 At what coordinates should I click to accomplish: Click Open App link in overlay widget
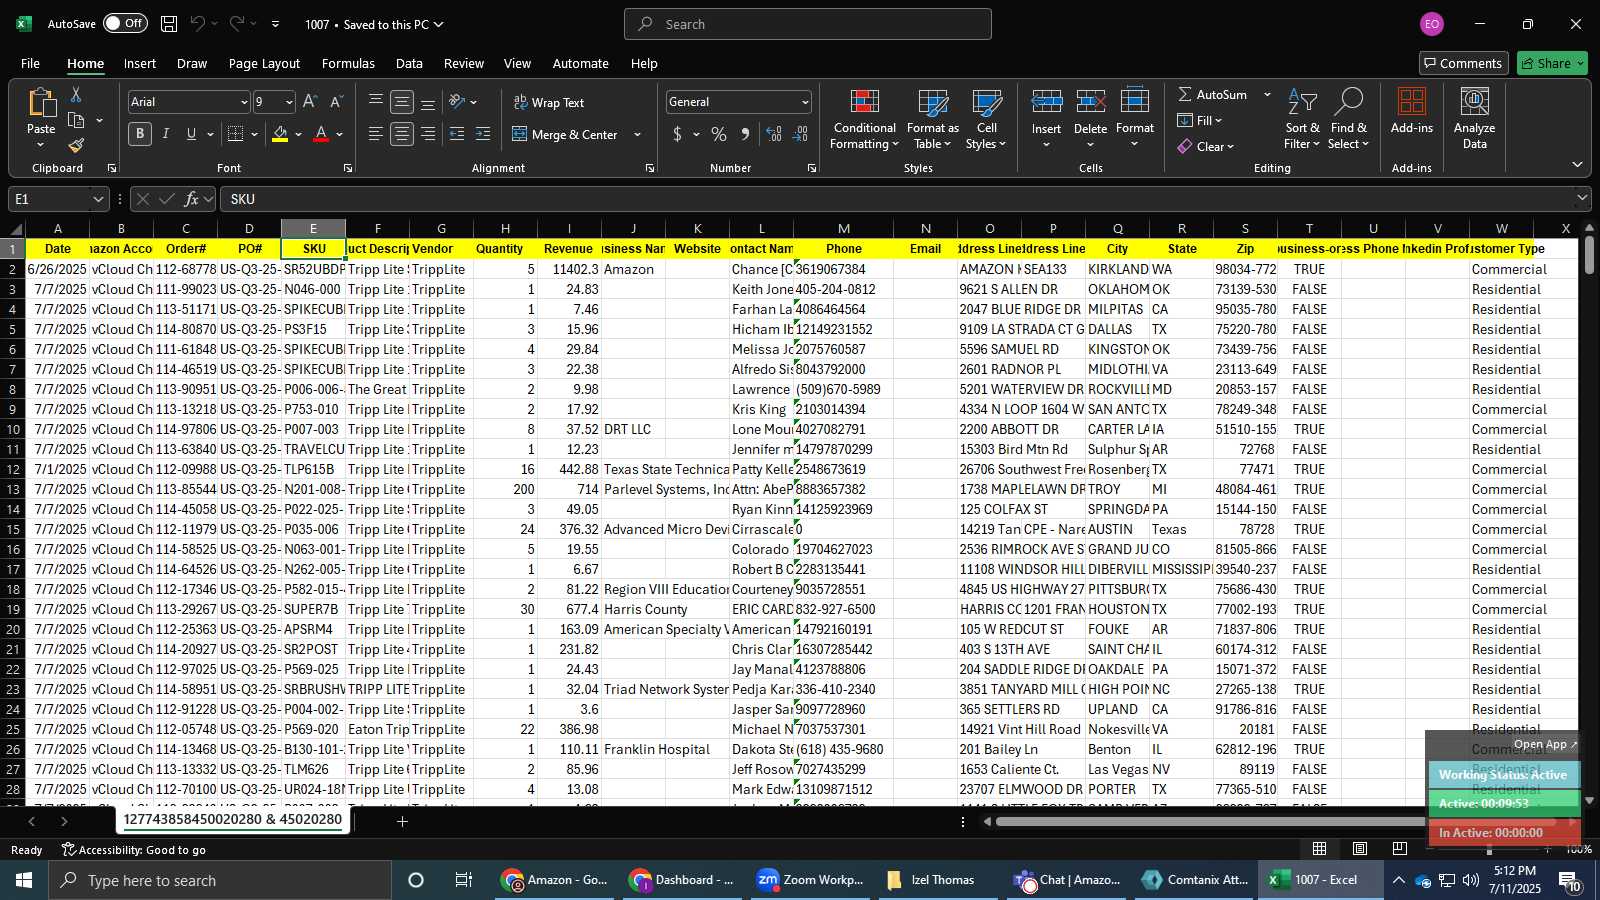[1545, 744]
